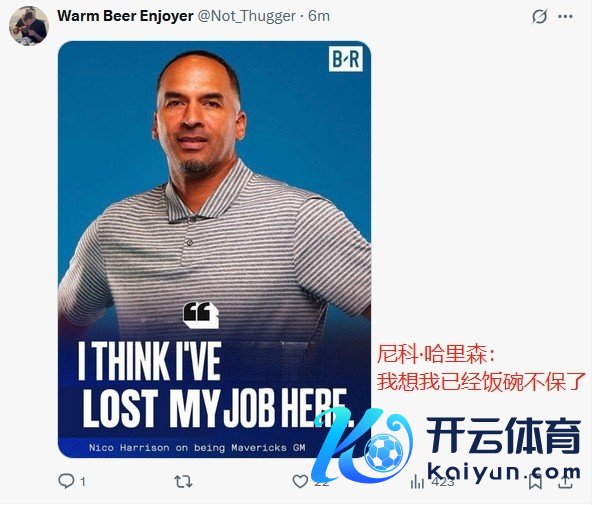The image size is (596, 505).
Task: Click the white quotation mark graphic
Action: (x=201, y=315)
